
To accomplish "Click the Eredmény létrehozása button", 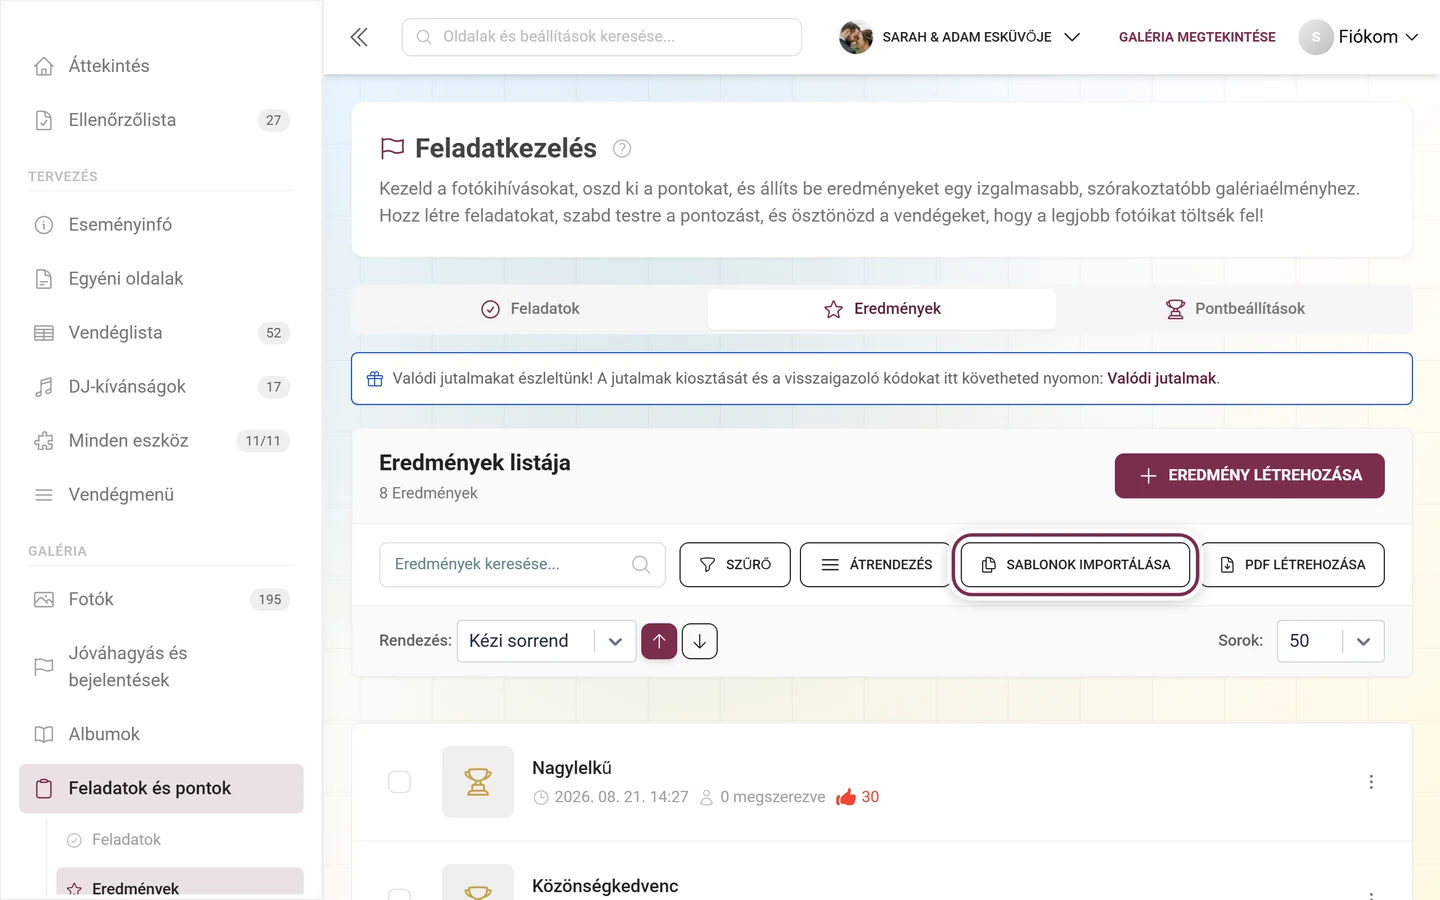I will pyautogui.click(x=1250, y=476).
